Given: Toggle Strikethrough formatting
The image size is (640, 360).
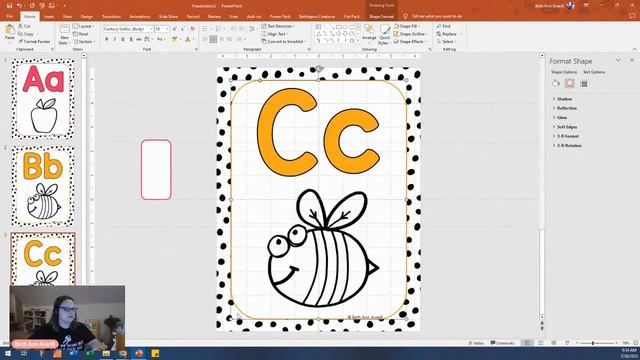Looking at the screenshot, I should tap(139, 39).
